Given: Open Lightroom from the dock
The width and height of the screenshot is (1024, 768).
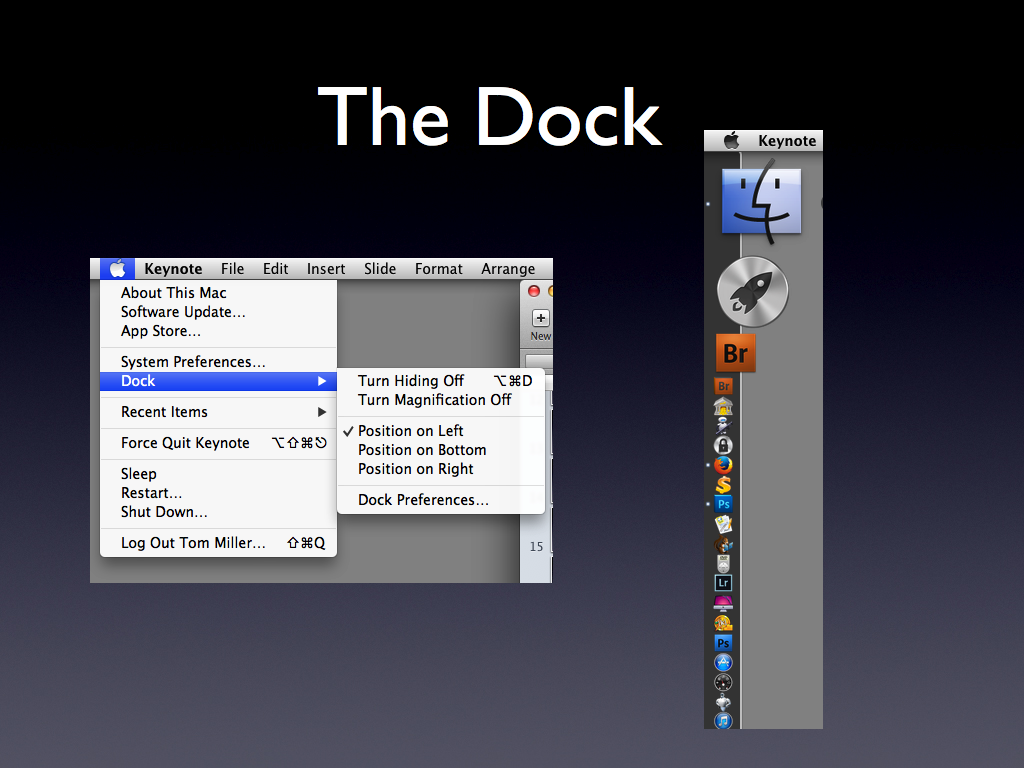Looking at the screenshot, I should [x=723, y=583].
